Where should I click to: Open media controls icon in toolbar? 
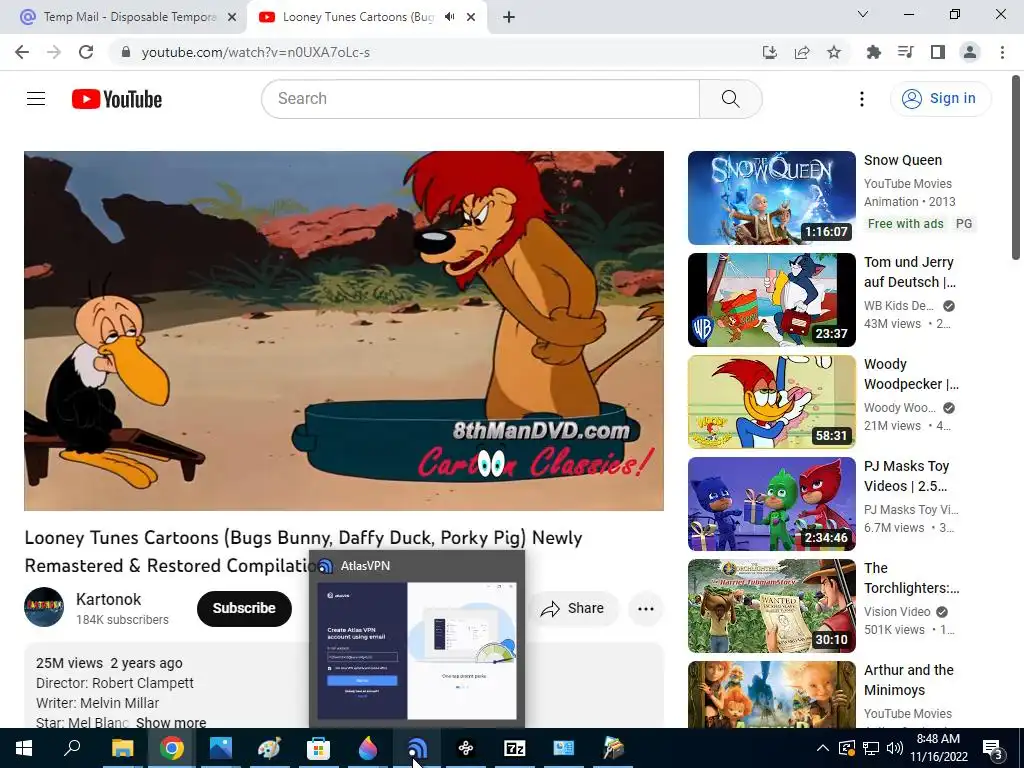tap(905, 52)
